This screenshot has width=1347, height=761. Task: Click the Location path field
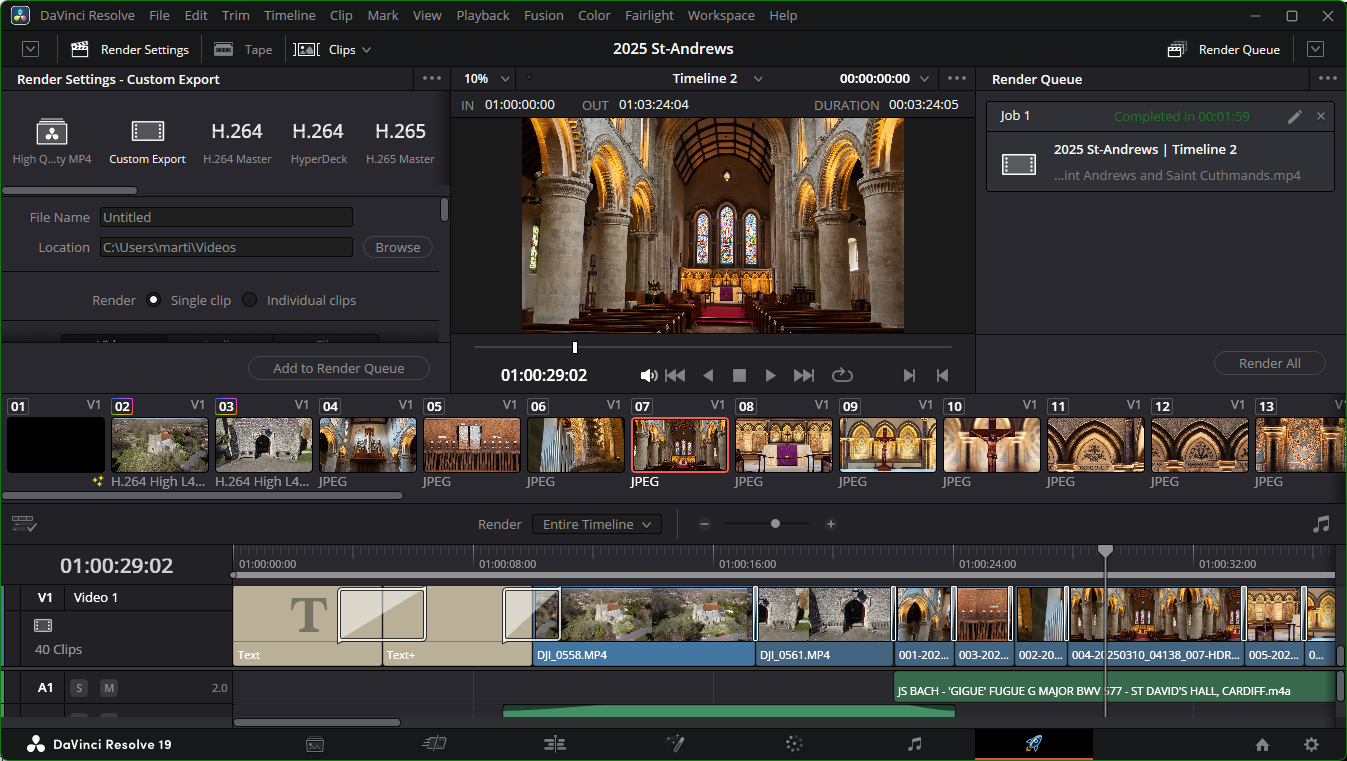(226, 247)
